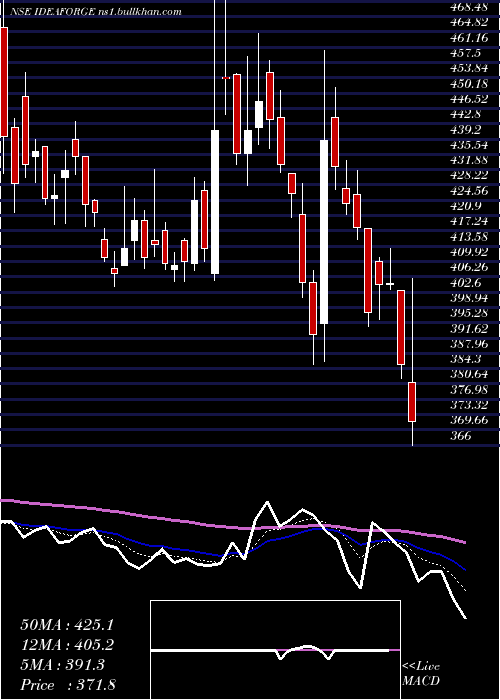Click the 12MA : 405.2 readout
Viewport: 500px width, 700px height.
[67, 645]
